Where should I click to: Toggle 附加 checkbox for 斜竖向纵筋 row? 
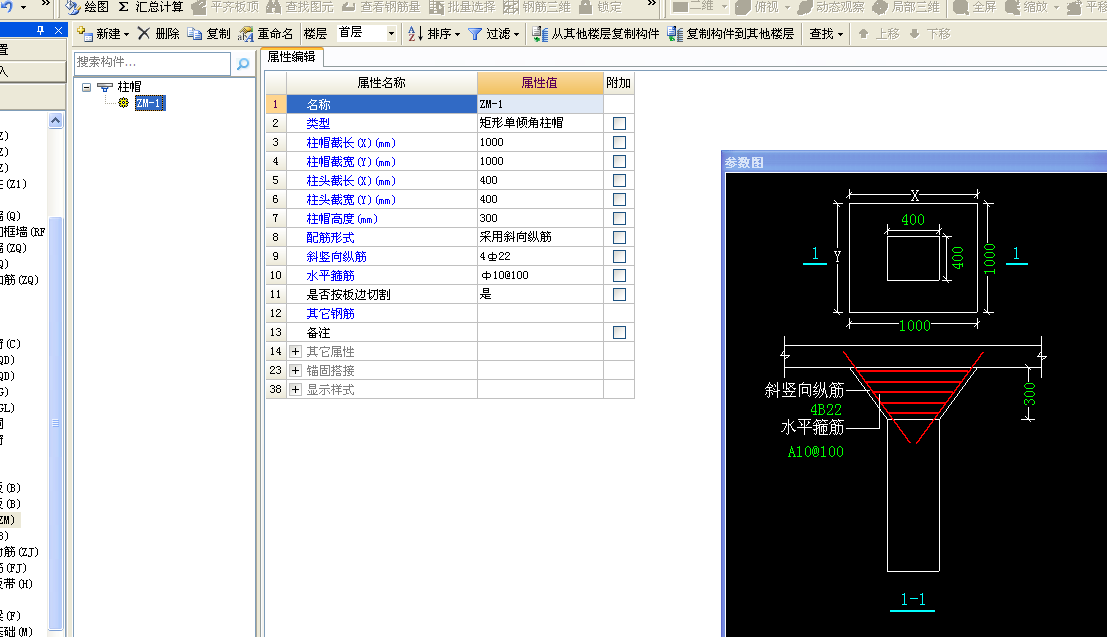coord(619,256)
